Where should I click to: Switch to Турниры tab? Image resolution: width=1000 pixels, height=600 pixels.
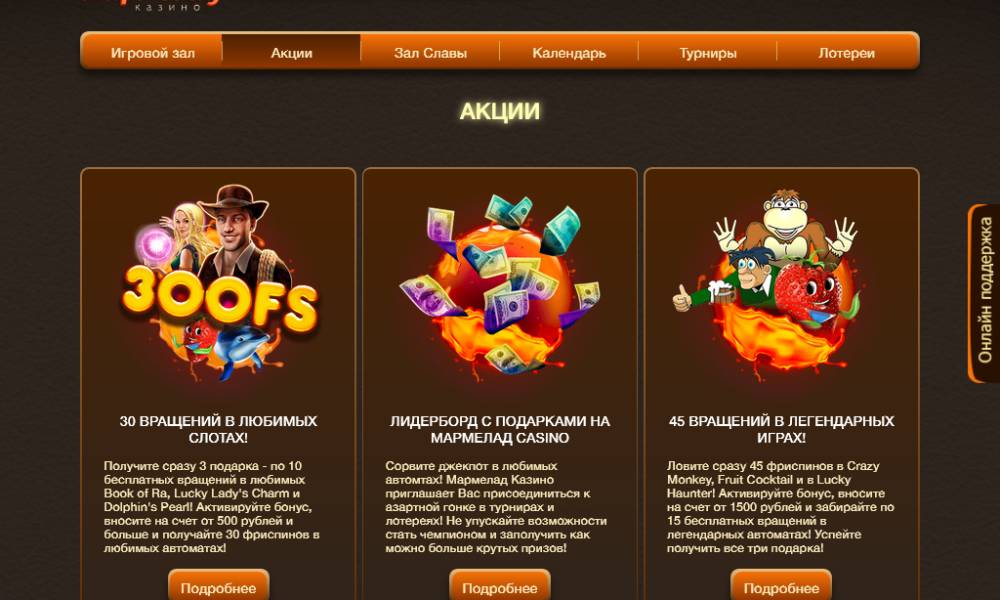click(708, 52)
